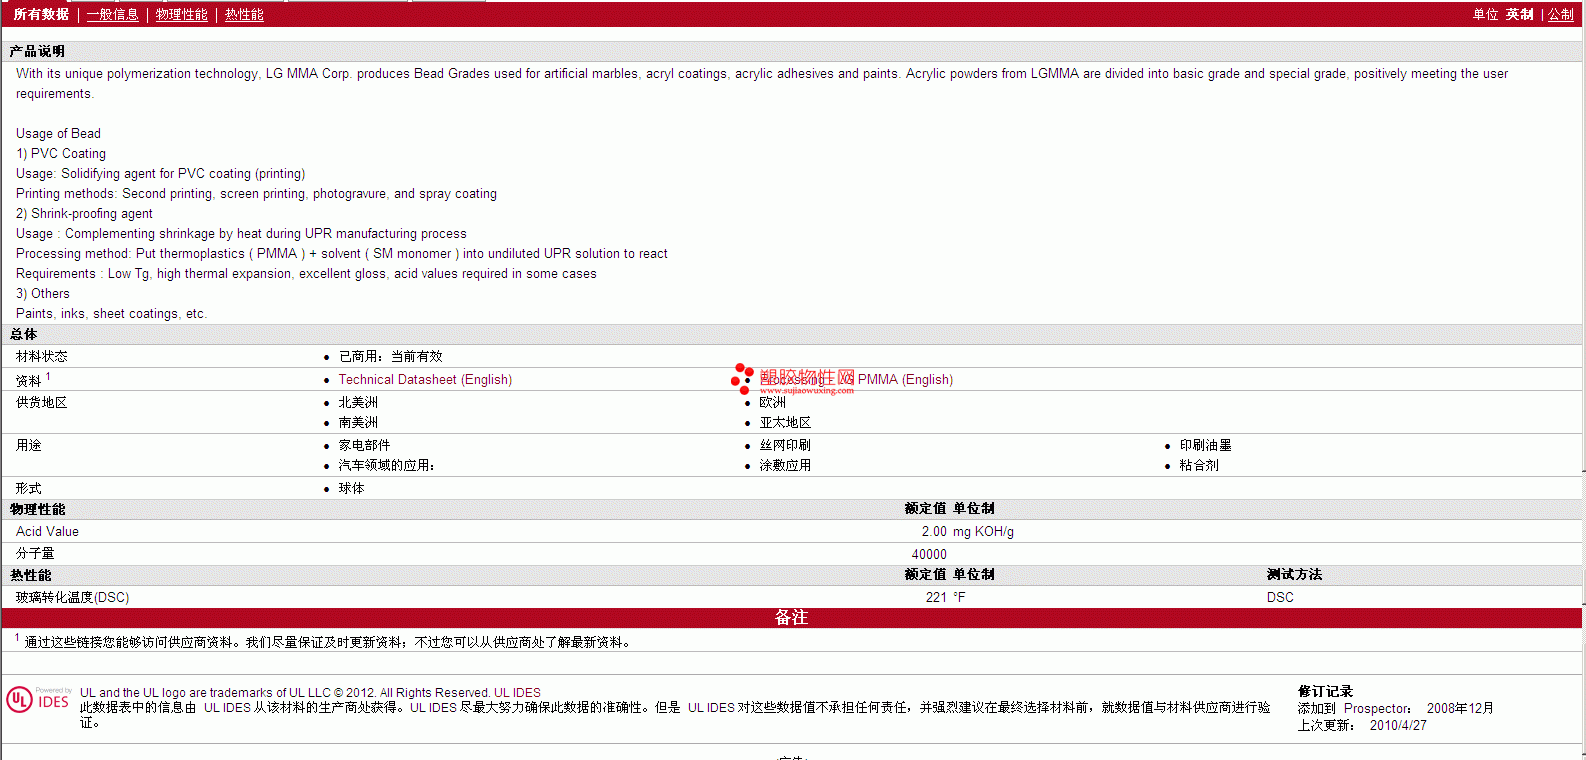Click the 1) PVC Coating line

[x=61, y=153]
